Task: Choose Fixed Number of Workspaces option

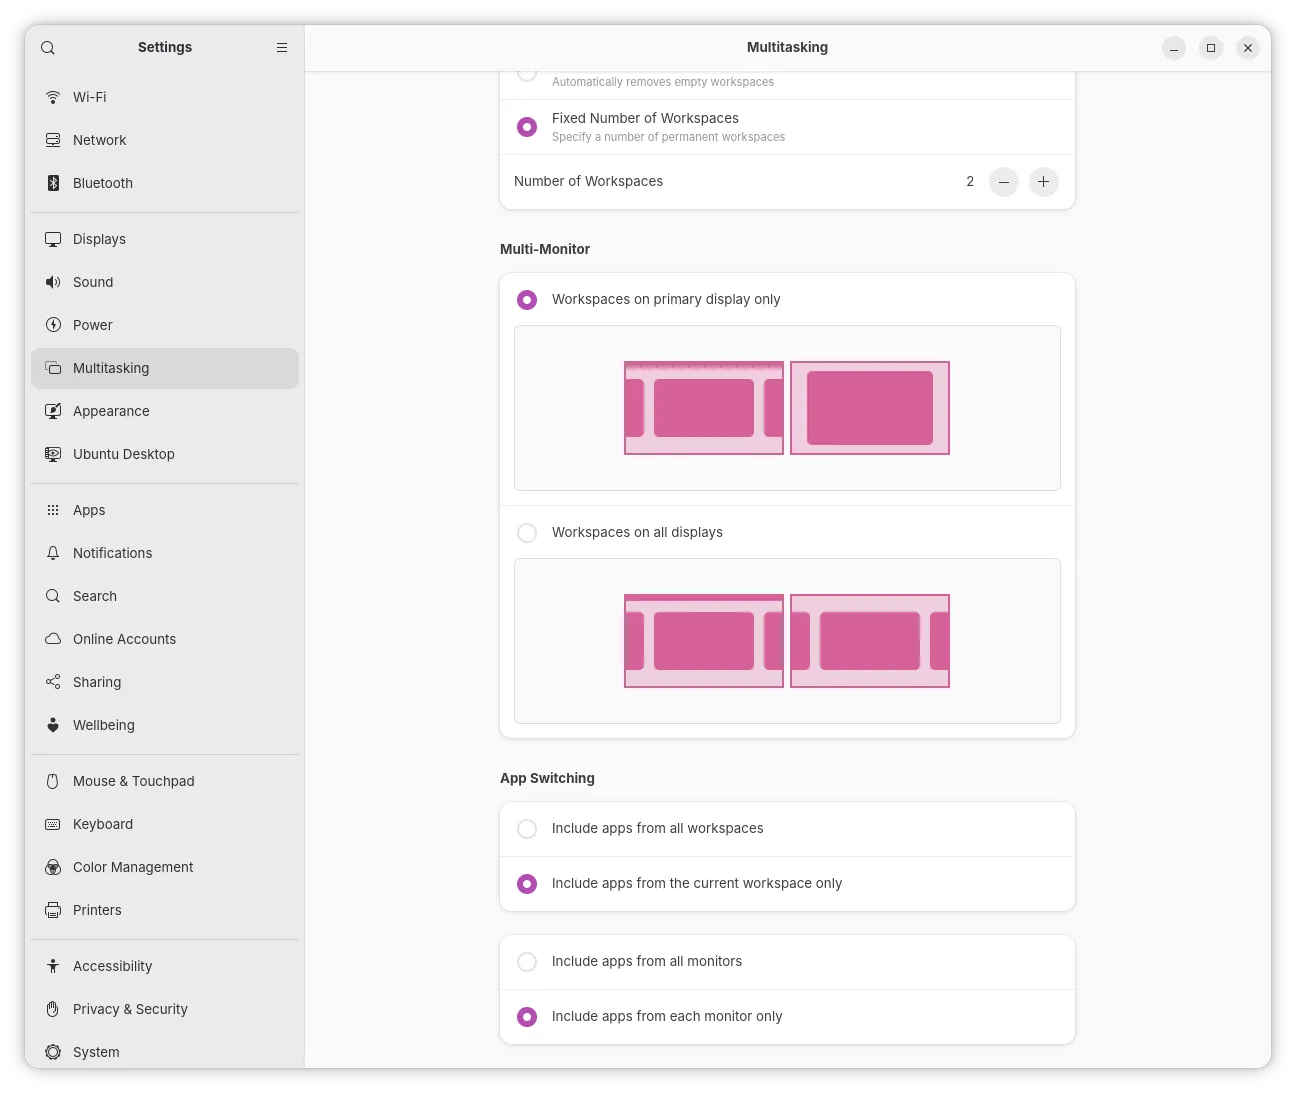Action: coord(527,127)
